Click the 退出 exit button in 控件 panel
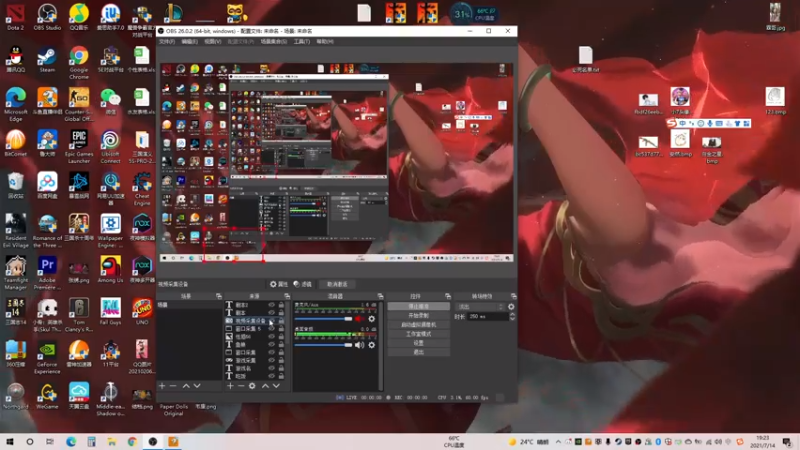Image resolution: width=800 pixels, height=450 pixels. [418, 353]
